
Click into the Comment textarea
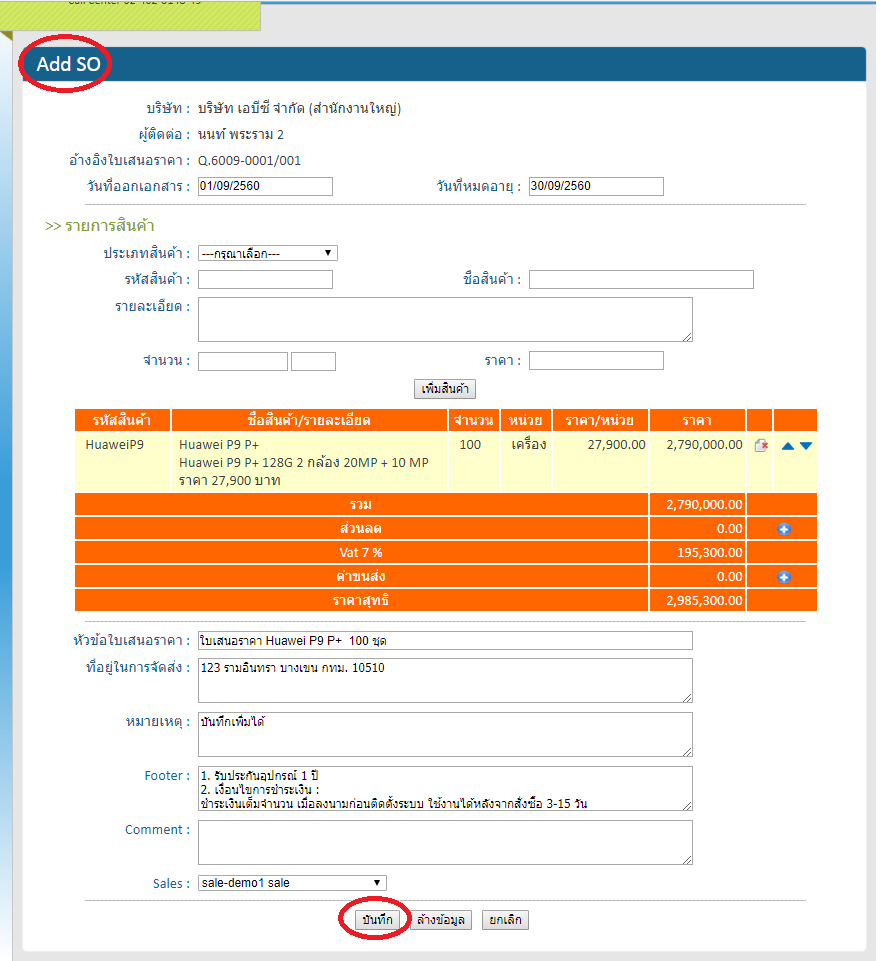[x=445, y=842]
